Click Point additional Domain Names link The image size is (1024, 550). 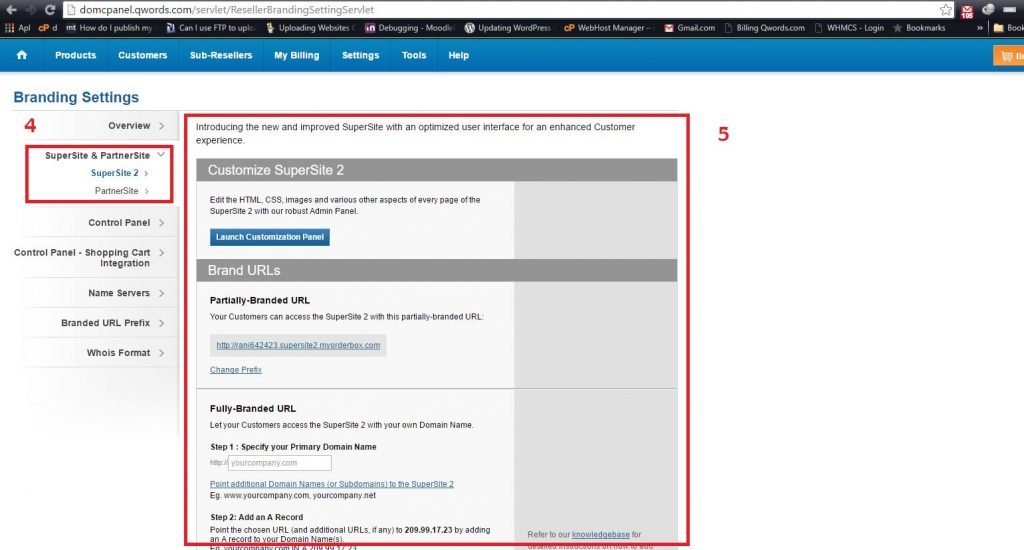pos(332,484)
